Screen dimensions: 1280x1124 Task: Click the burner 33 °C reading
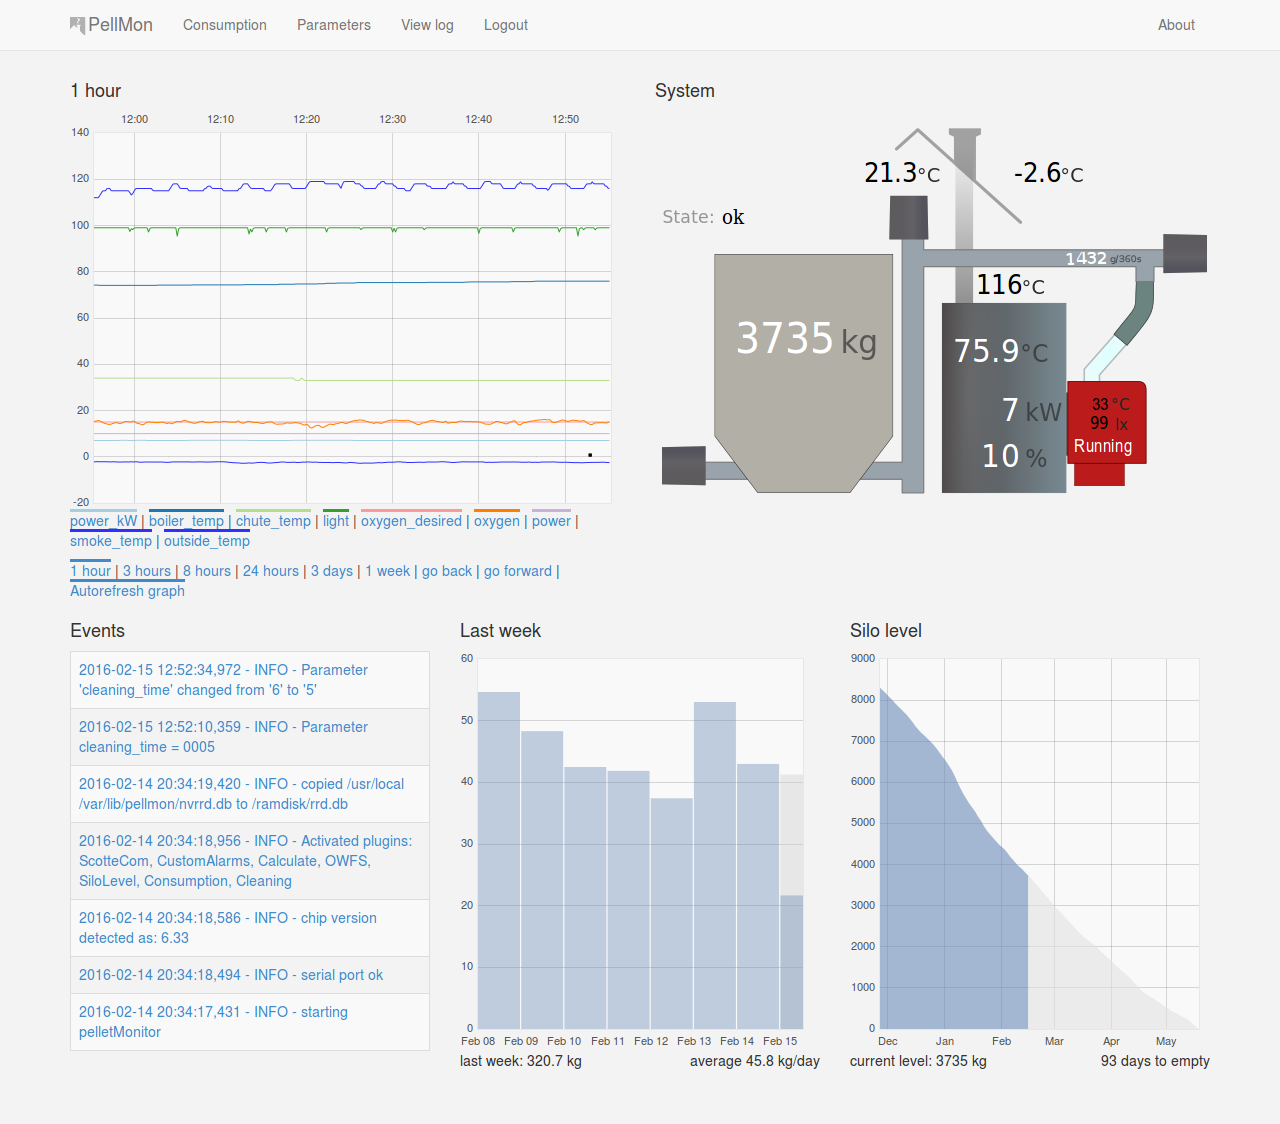tap(1110, 405)
